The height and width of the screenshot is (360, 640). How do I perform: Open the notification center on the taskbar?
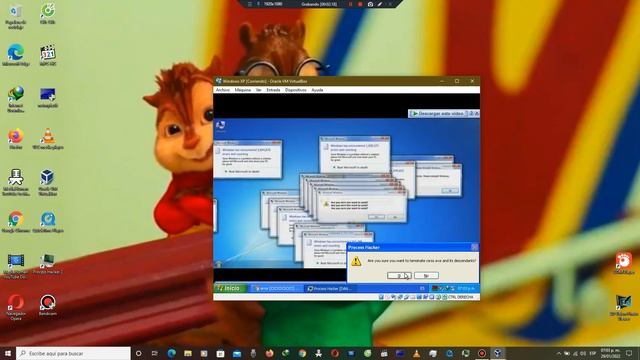pos(629,353)
